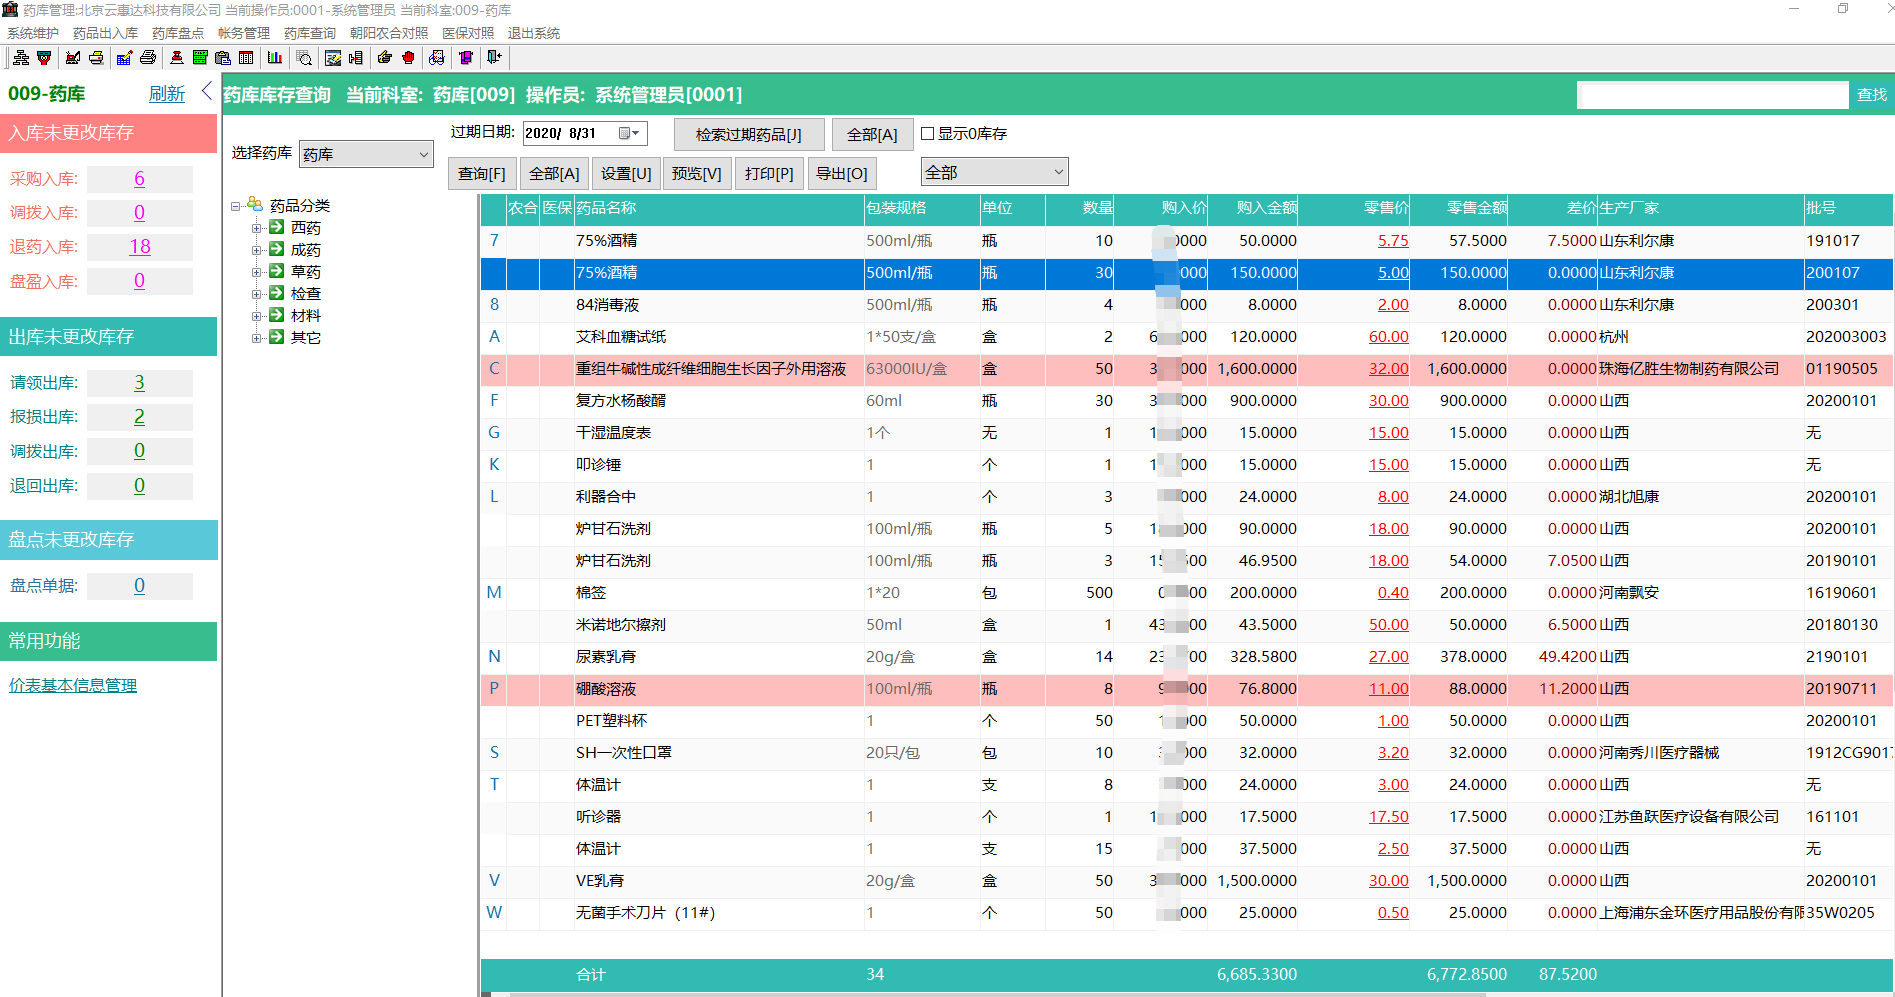The width and height of the screenshot is (1895, 997).
Task: Click the red stop hand toolbar icon
Action: click(x=408, y=58)
